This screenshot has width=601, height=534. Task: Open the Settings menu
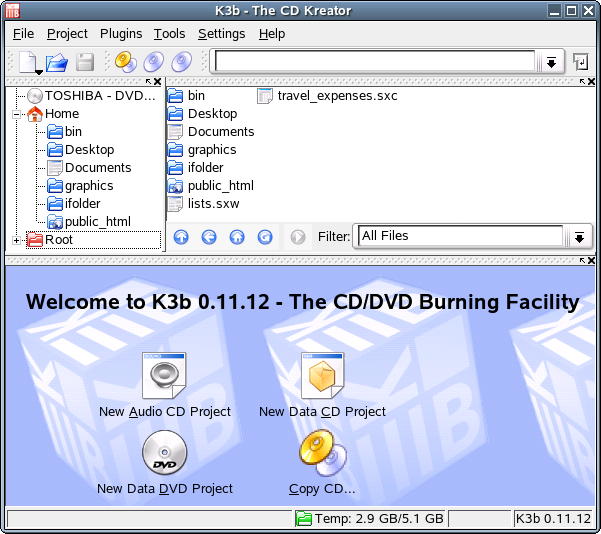point(222,34)
